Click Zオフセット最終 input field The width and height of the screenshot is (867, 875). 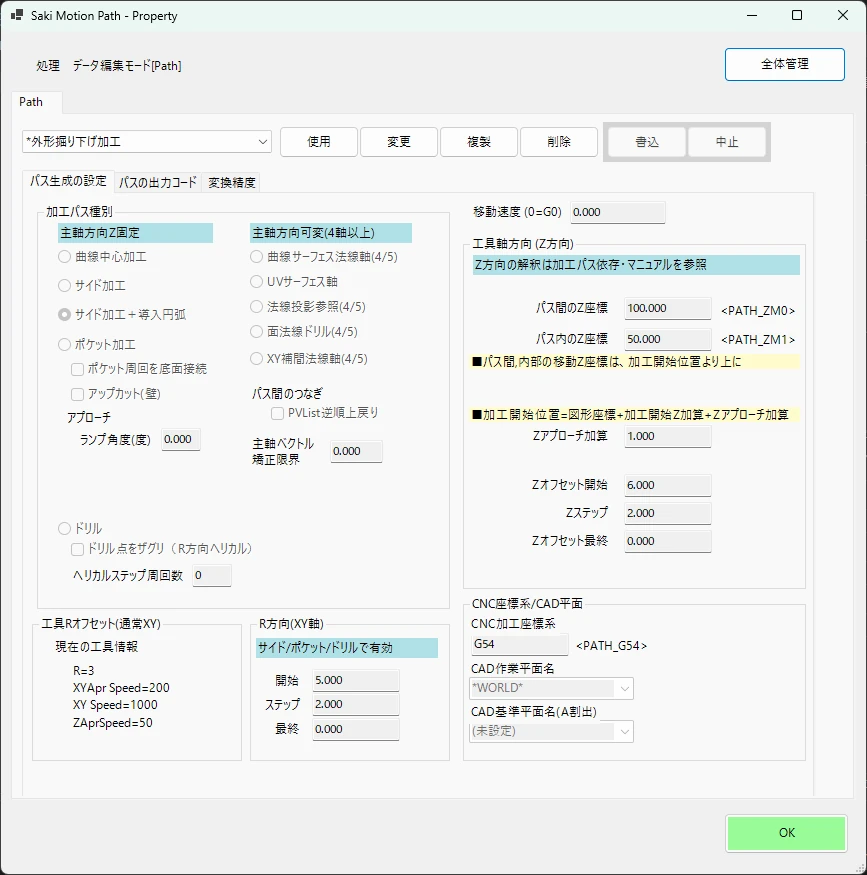pos(668,541)
